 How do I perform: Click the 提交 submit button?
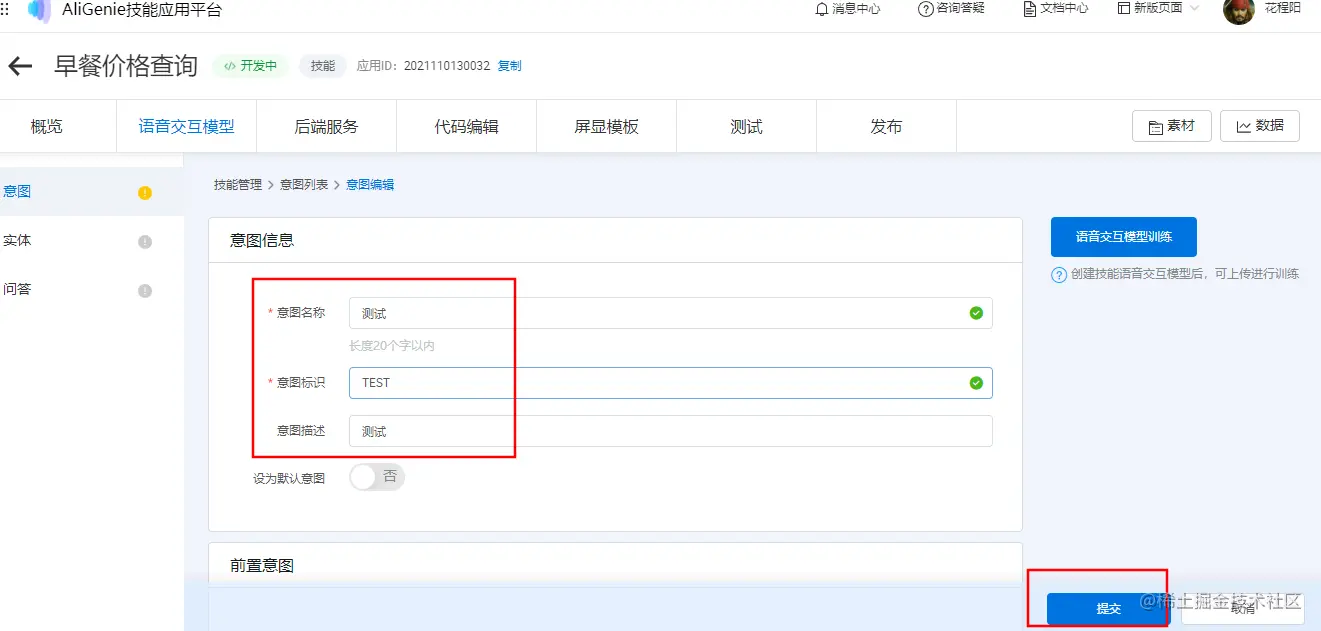pos(1107,609)
